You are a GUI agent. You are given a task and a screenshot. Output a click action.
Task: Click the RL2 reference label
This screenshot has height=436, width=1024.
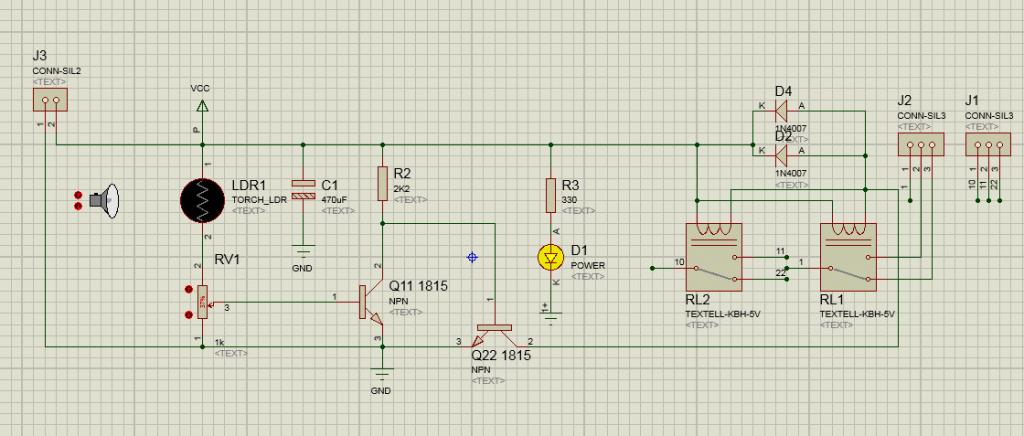(x=697, y=300)
